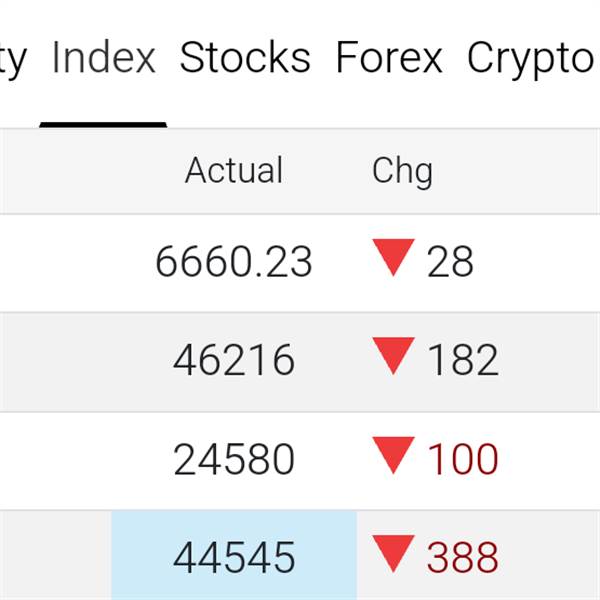This screenshot has width=600, height=600.
Task: Click the change value 28
Action: pos(450,263)
